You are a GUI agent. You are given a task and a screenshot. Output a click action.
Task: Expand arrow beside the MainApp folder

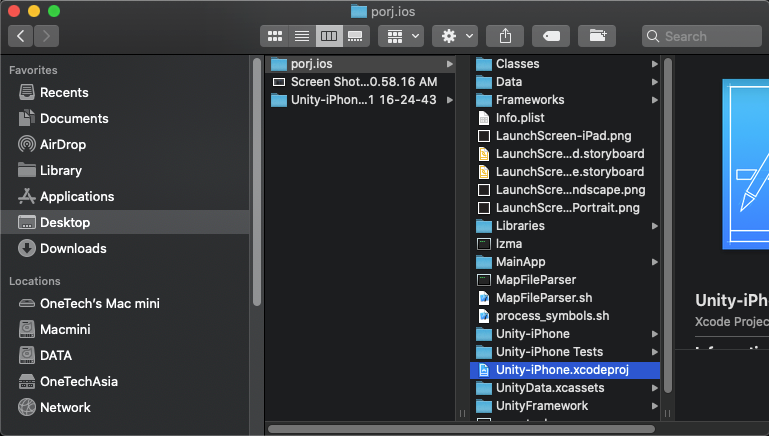(x=654, y=261)
